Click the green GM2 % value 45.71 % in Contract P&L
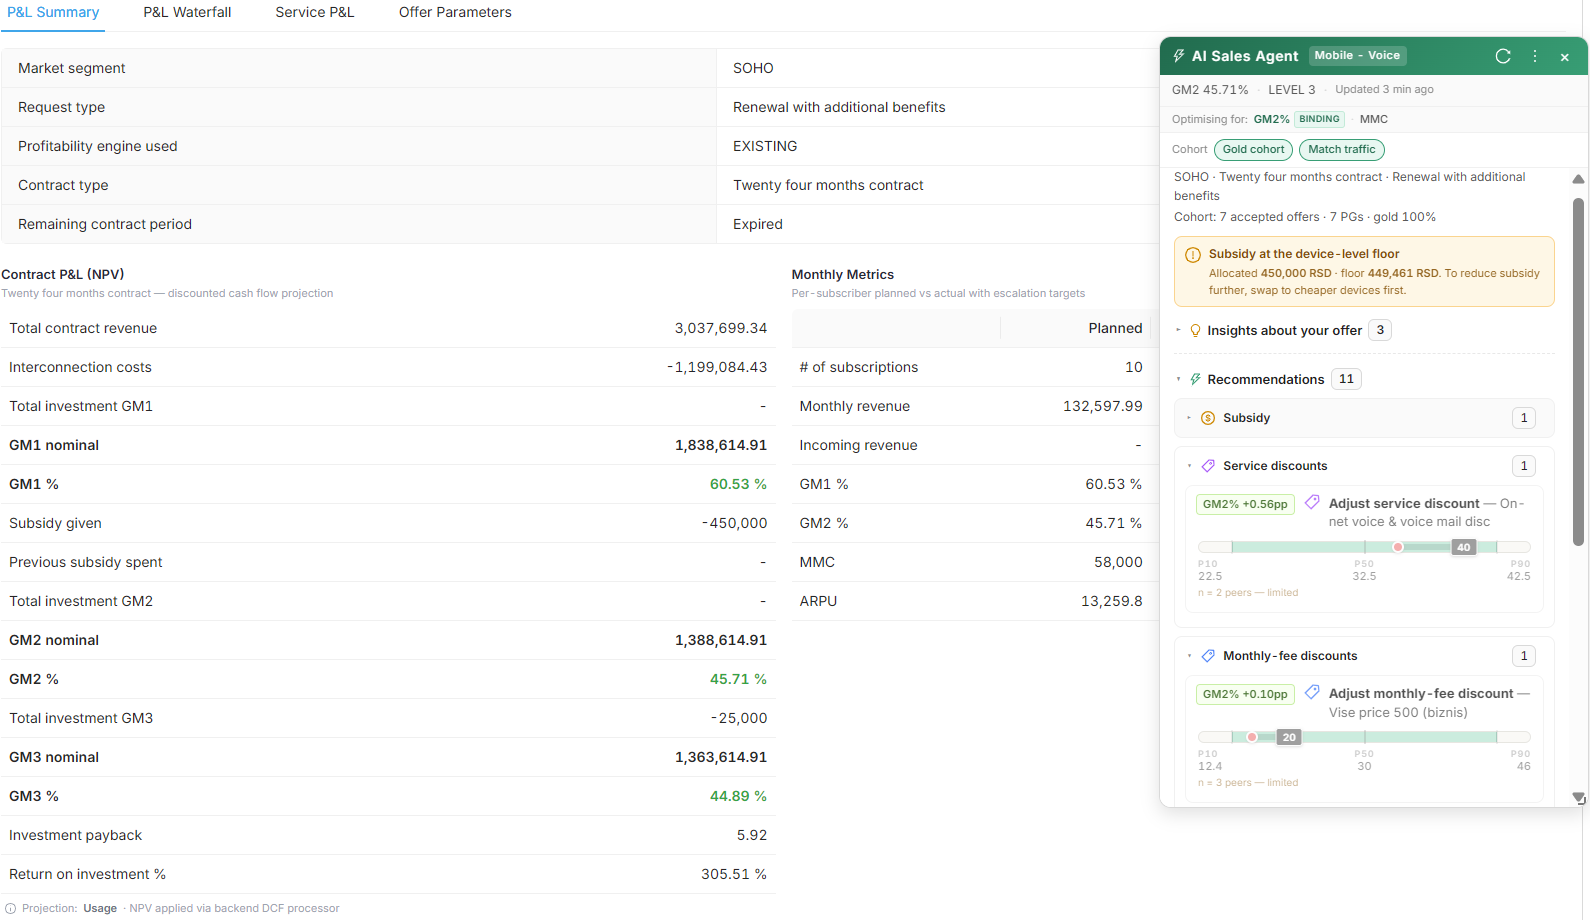 [x=738, y=679]
